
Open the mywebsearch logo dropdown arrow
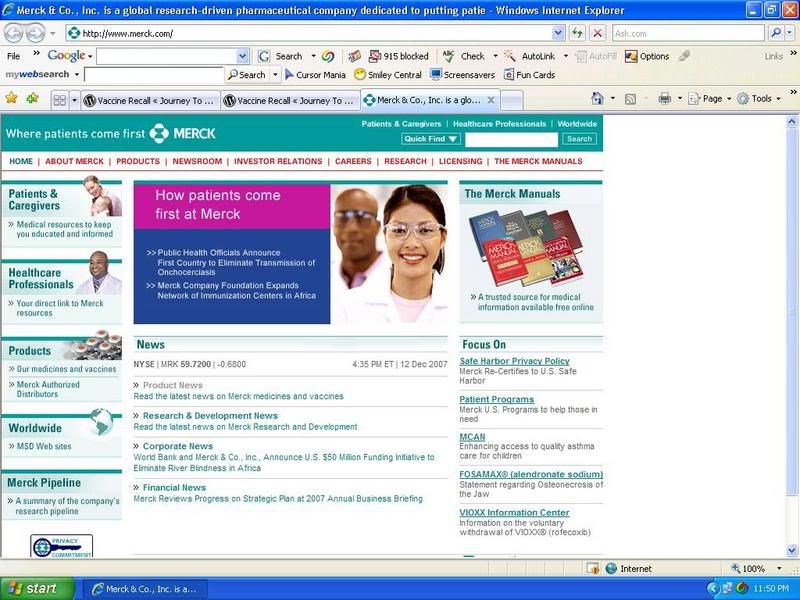coord(77,74)
